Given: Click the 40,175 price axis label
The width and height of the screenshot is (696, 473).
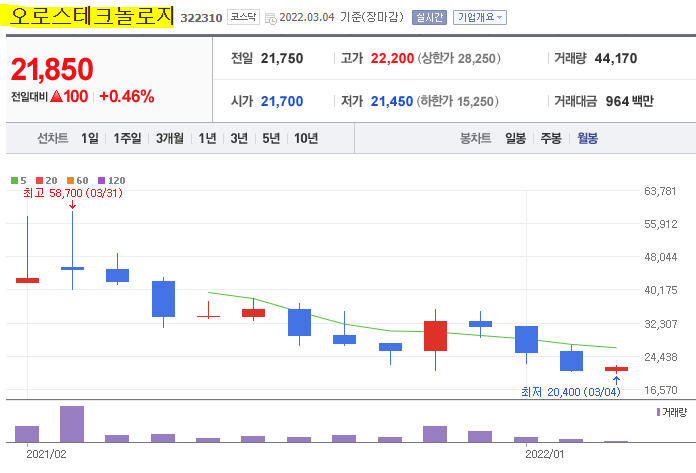Looking at the screenshot, I should click(x=660, y=290).
